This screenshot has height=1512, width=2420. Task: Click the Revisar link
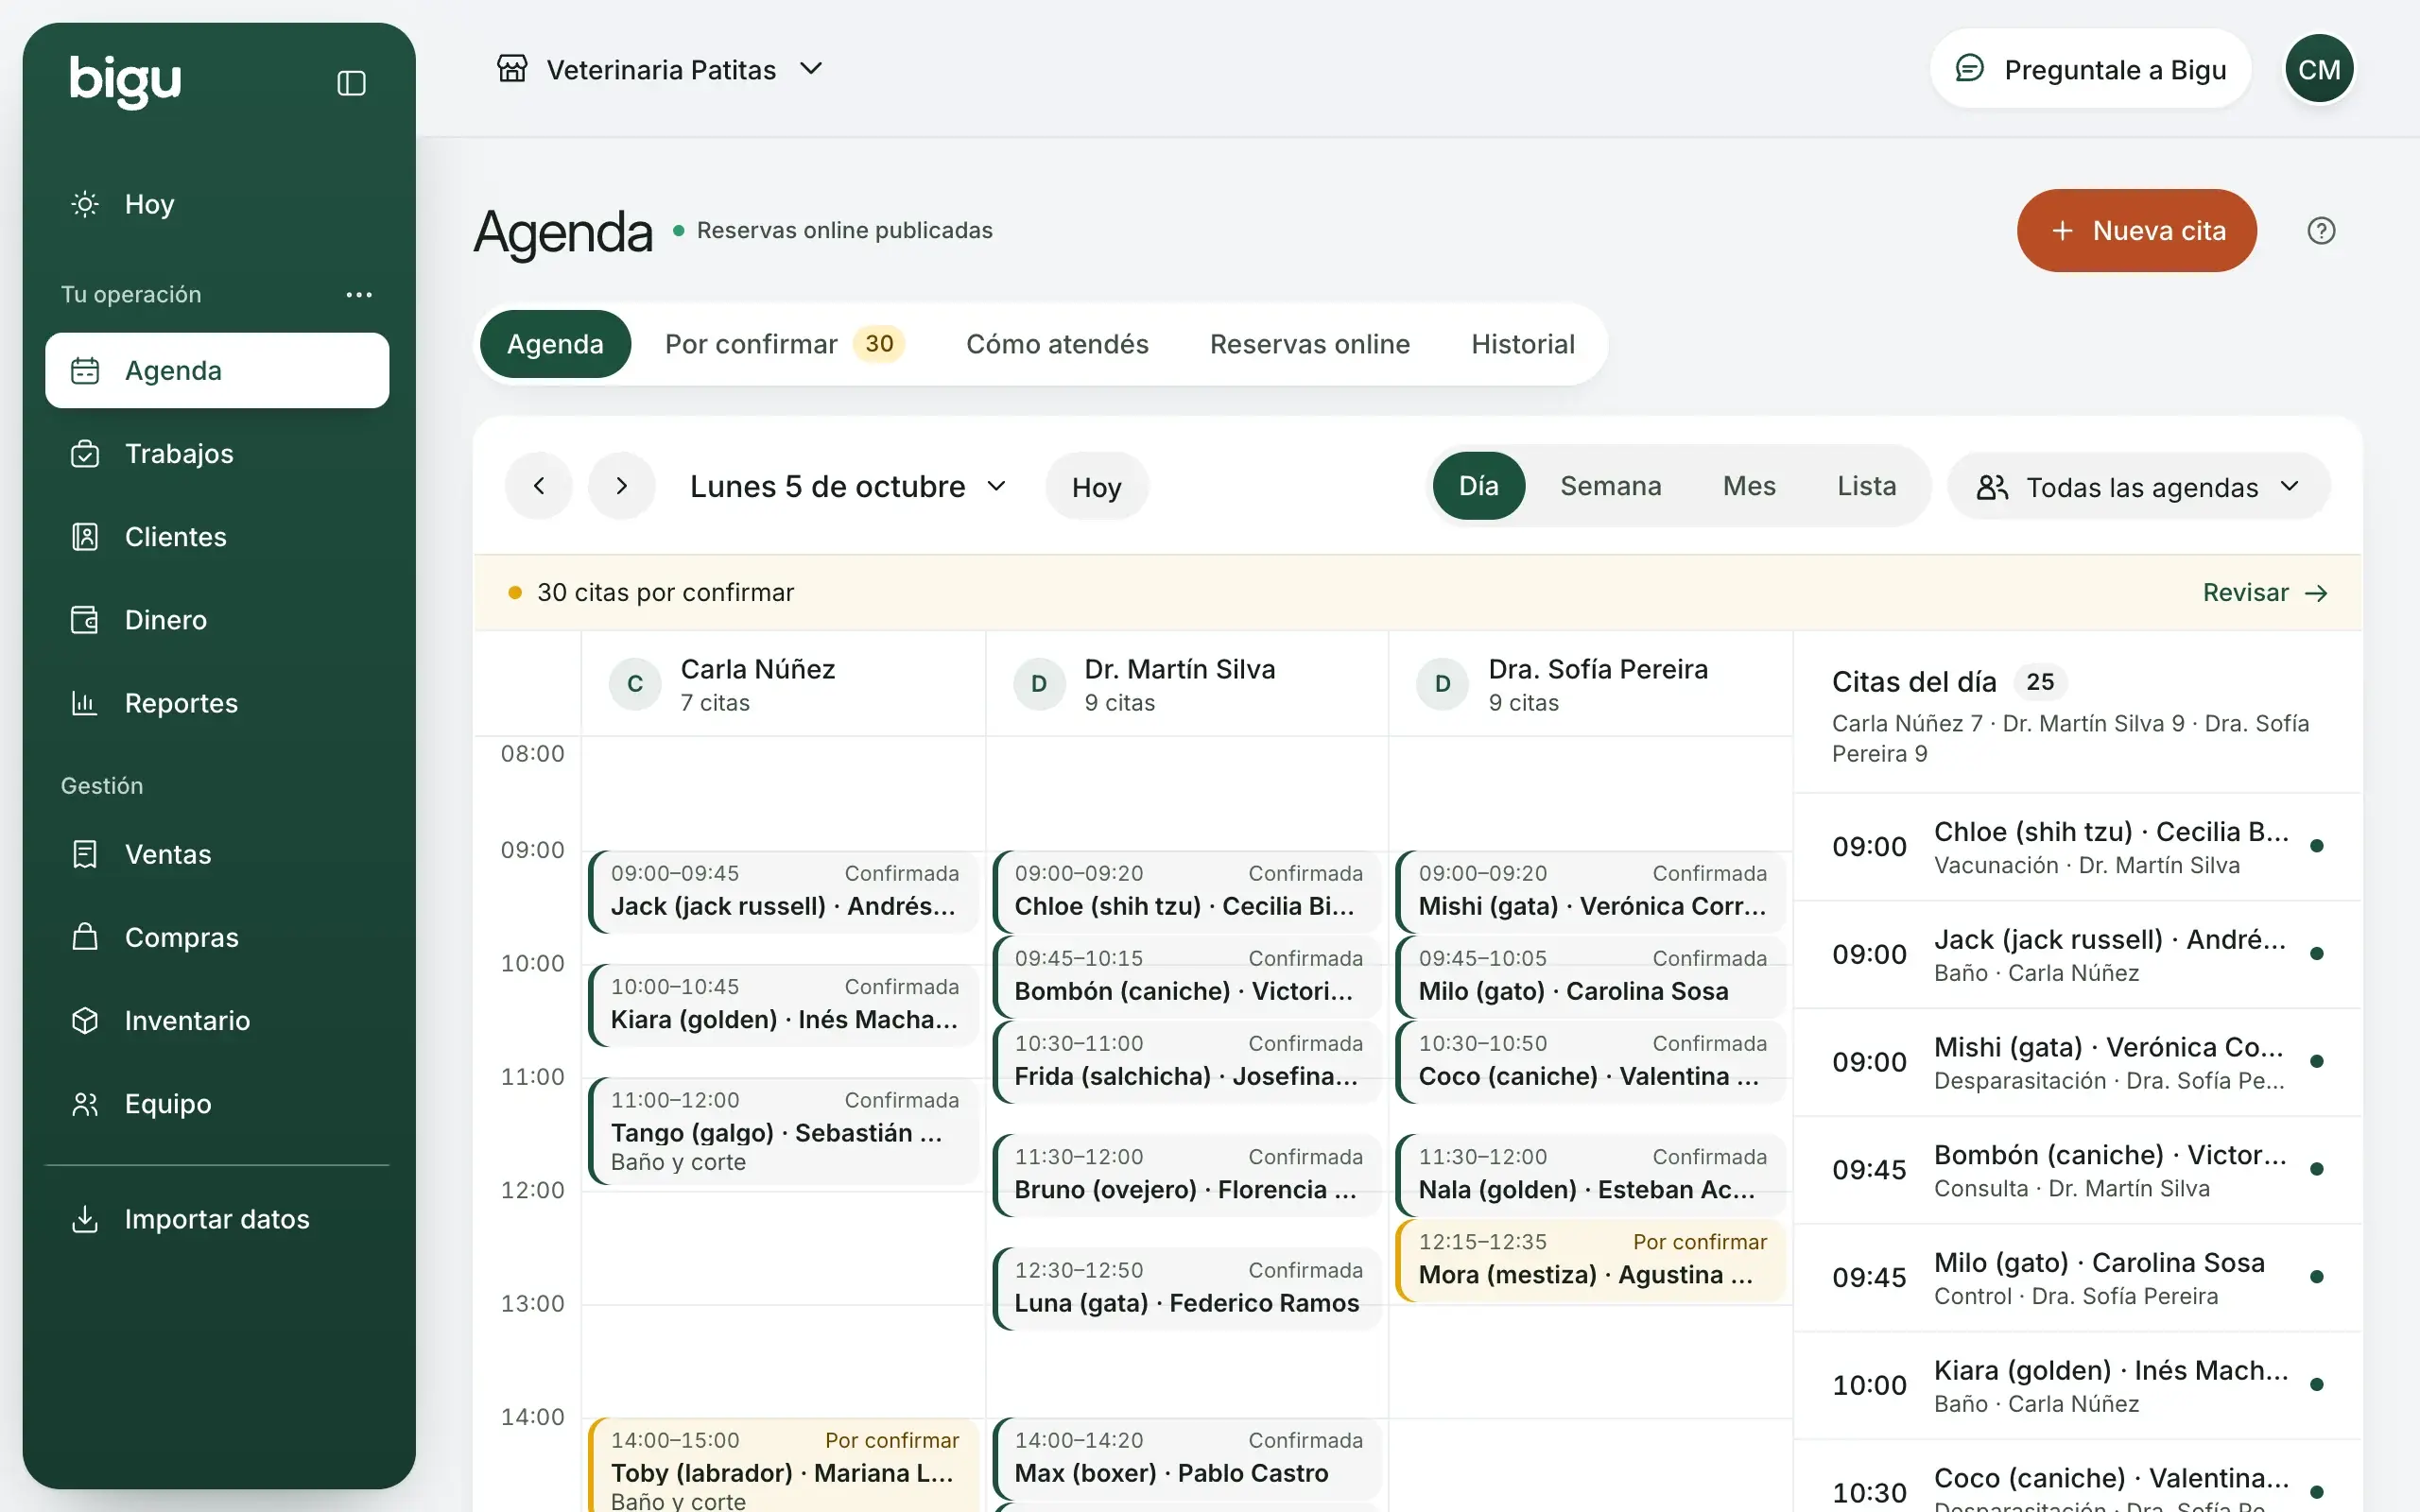point(2264,593)
